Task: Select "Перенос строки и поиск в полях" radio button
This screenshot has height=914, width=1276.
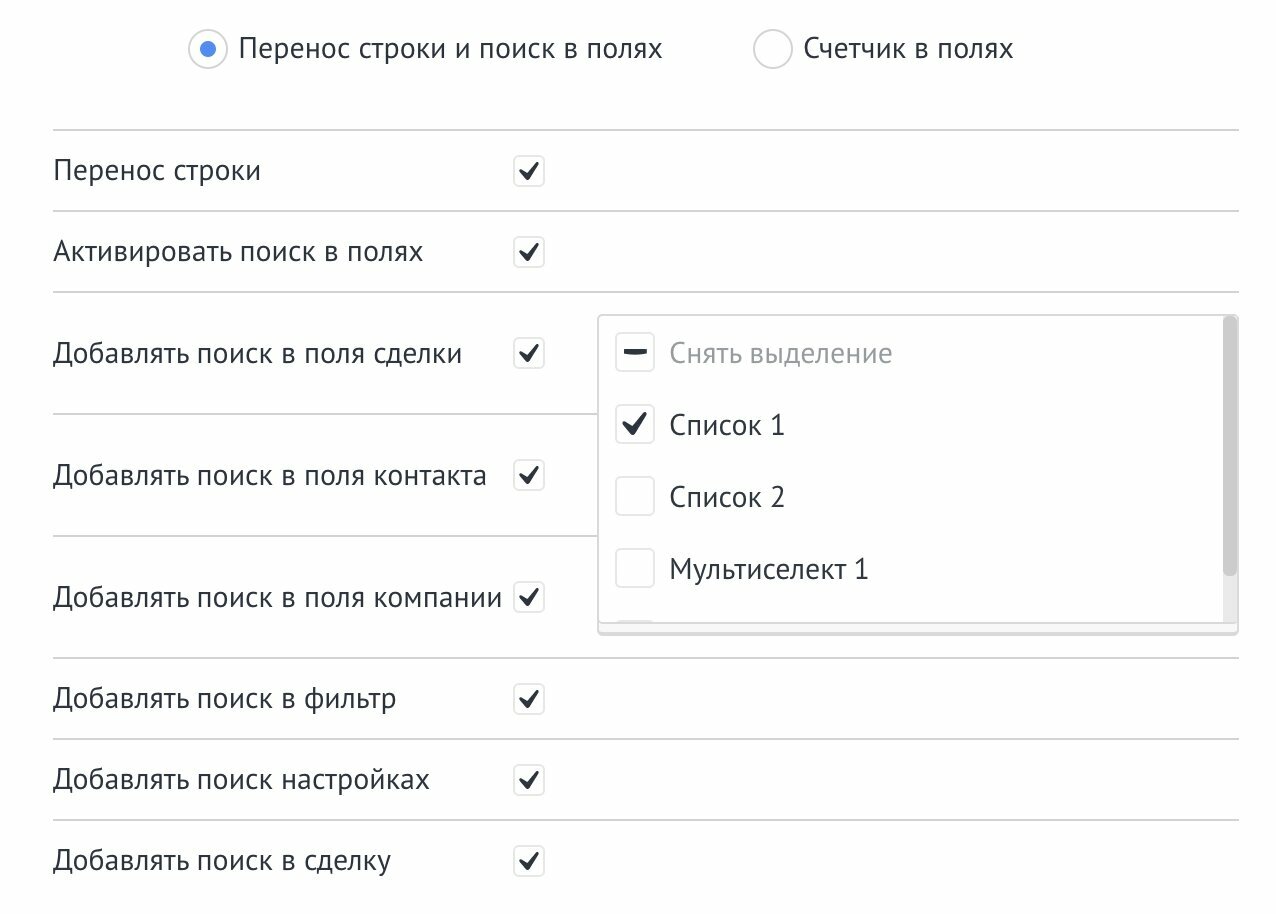Action: (x=208, y=49)
